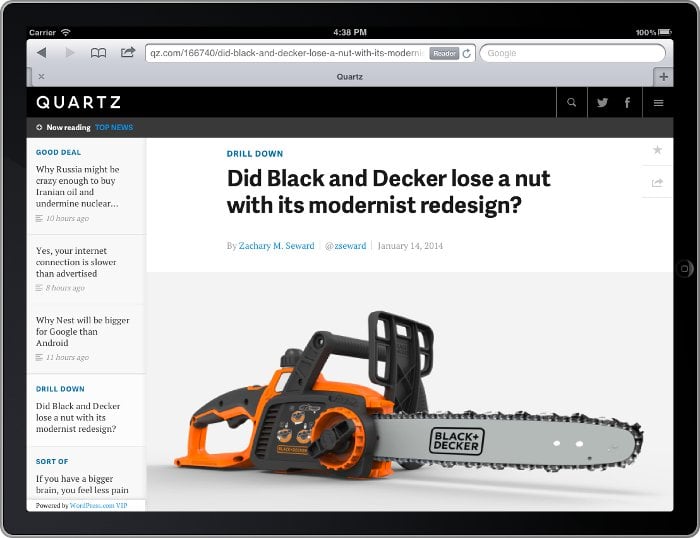Screen dimensions: 700x538
Task: Click the '11 hours ago' timestamp
Action: tap(67, 357)
